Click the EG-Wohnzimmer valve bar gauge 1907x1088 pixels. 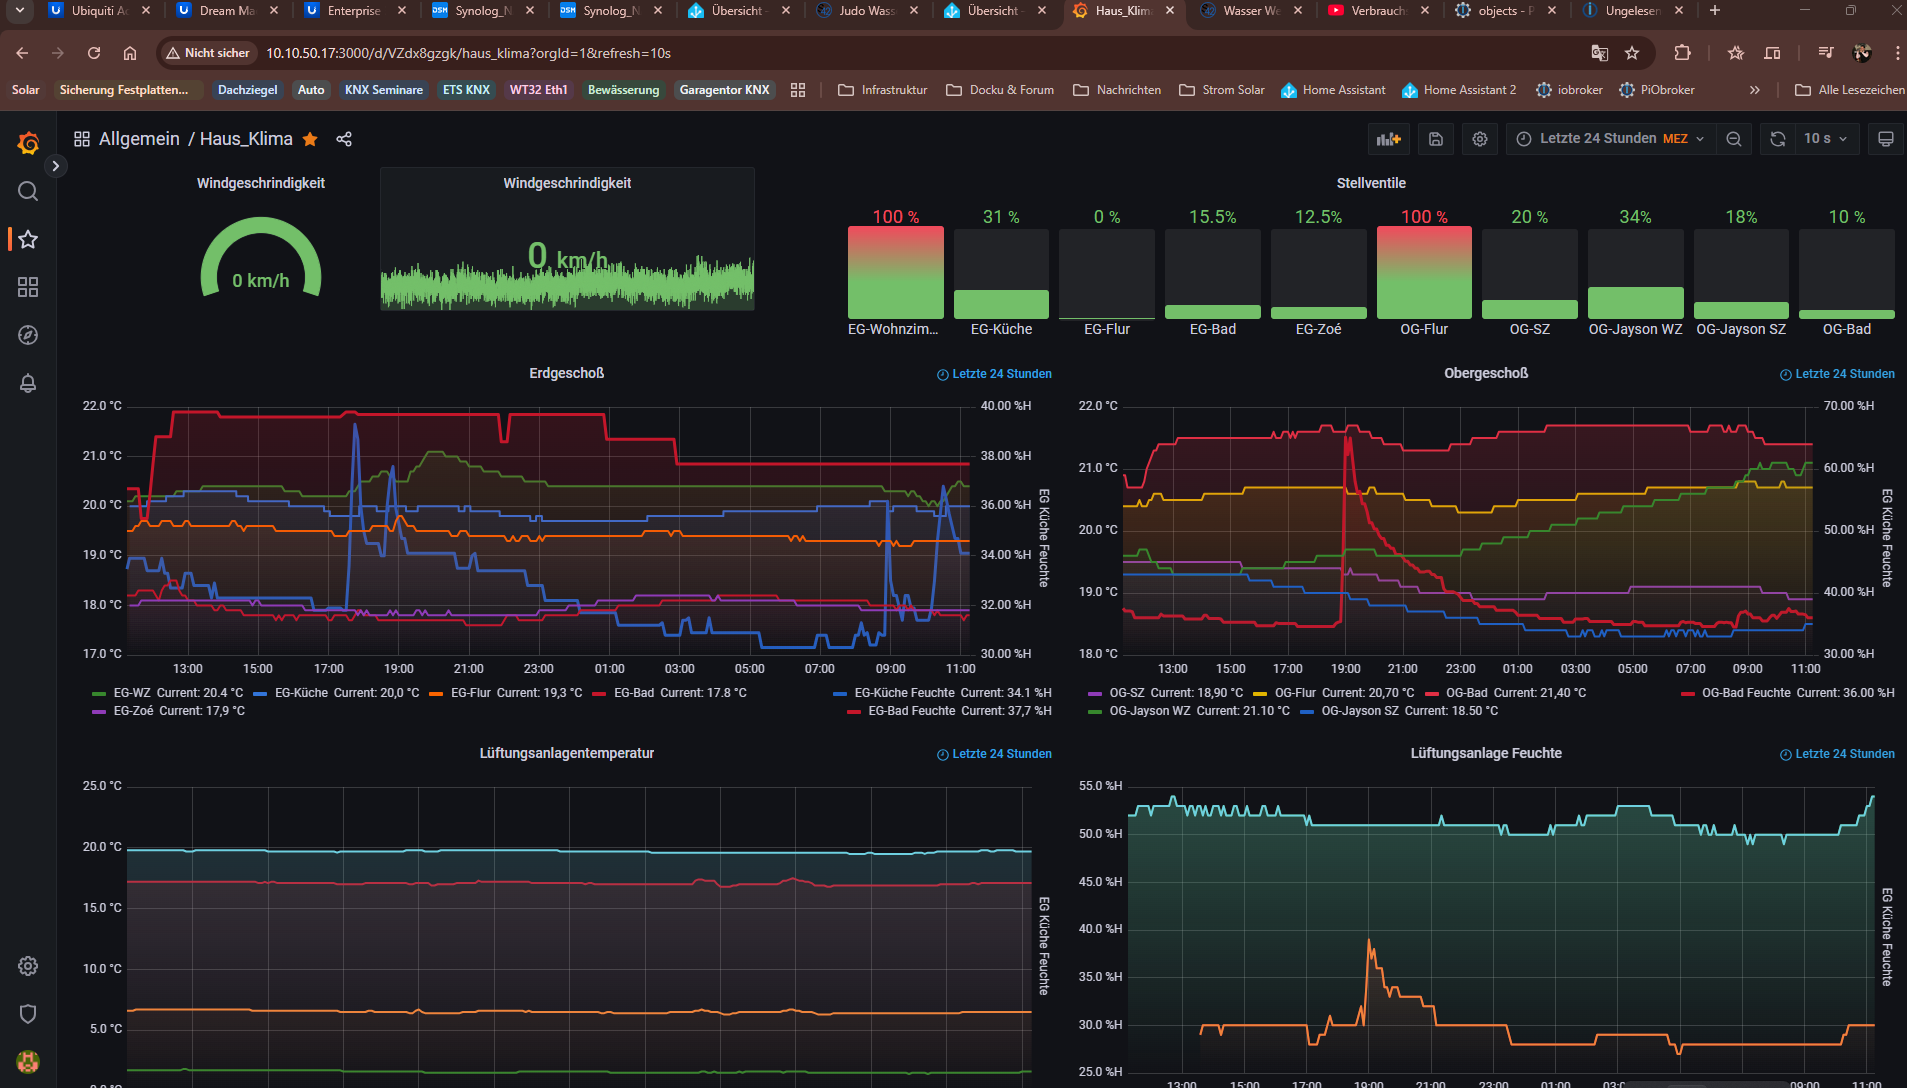[895, 272]
